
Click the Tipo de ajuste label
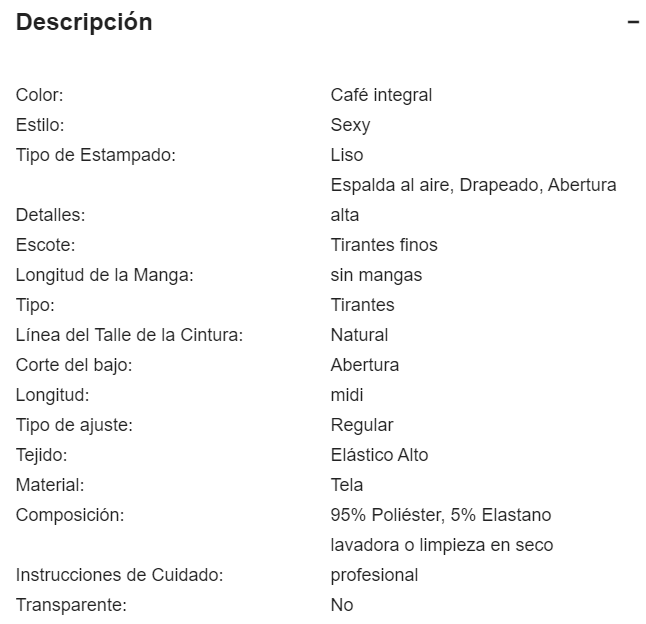[74, 425]
